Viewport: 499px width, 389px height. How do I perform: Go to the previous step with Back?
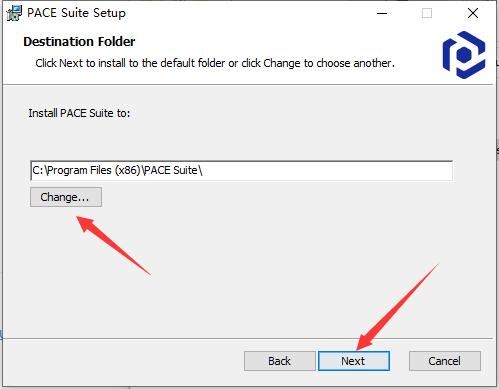[x=279, y=361]
